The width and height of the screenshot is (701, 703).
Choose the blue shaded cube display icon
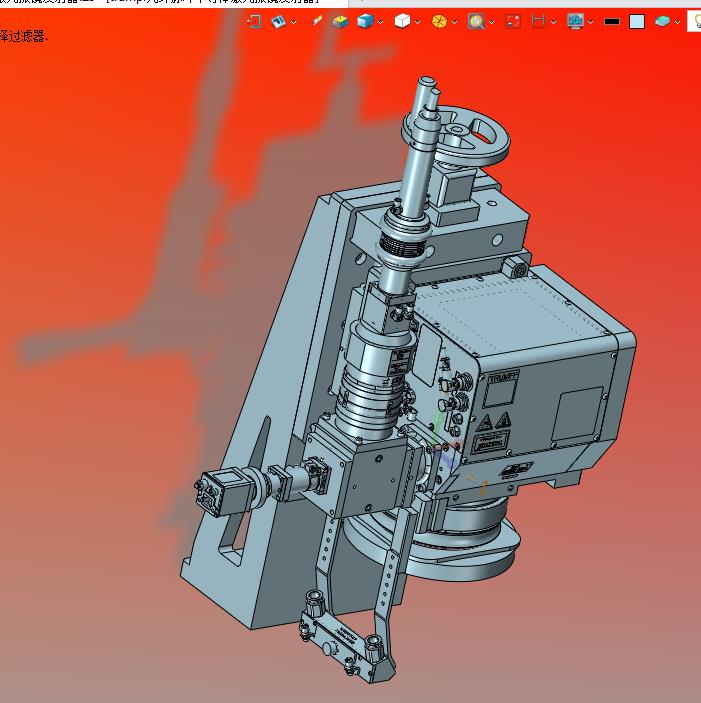tap(365, 21)
